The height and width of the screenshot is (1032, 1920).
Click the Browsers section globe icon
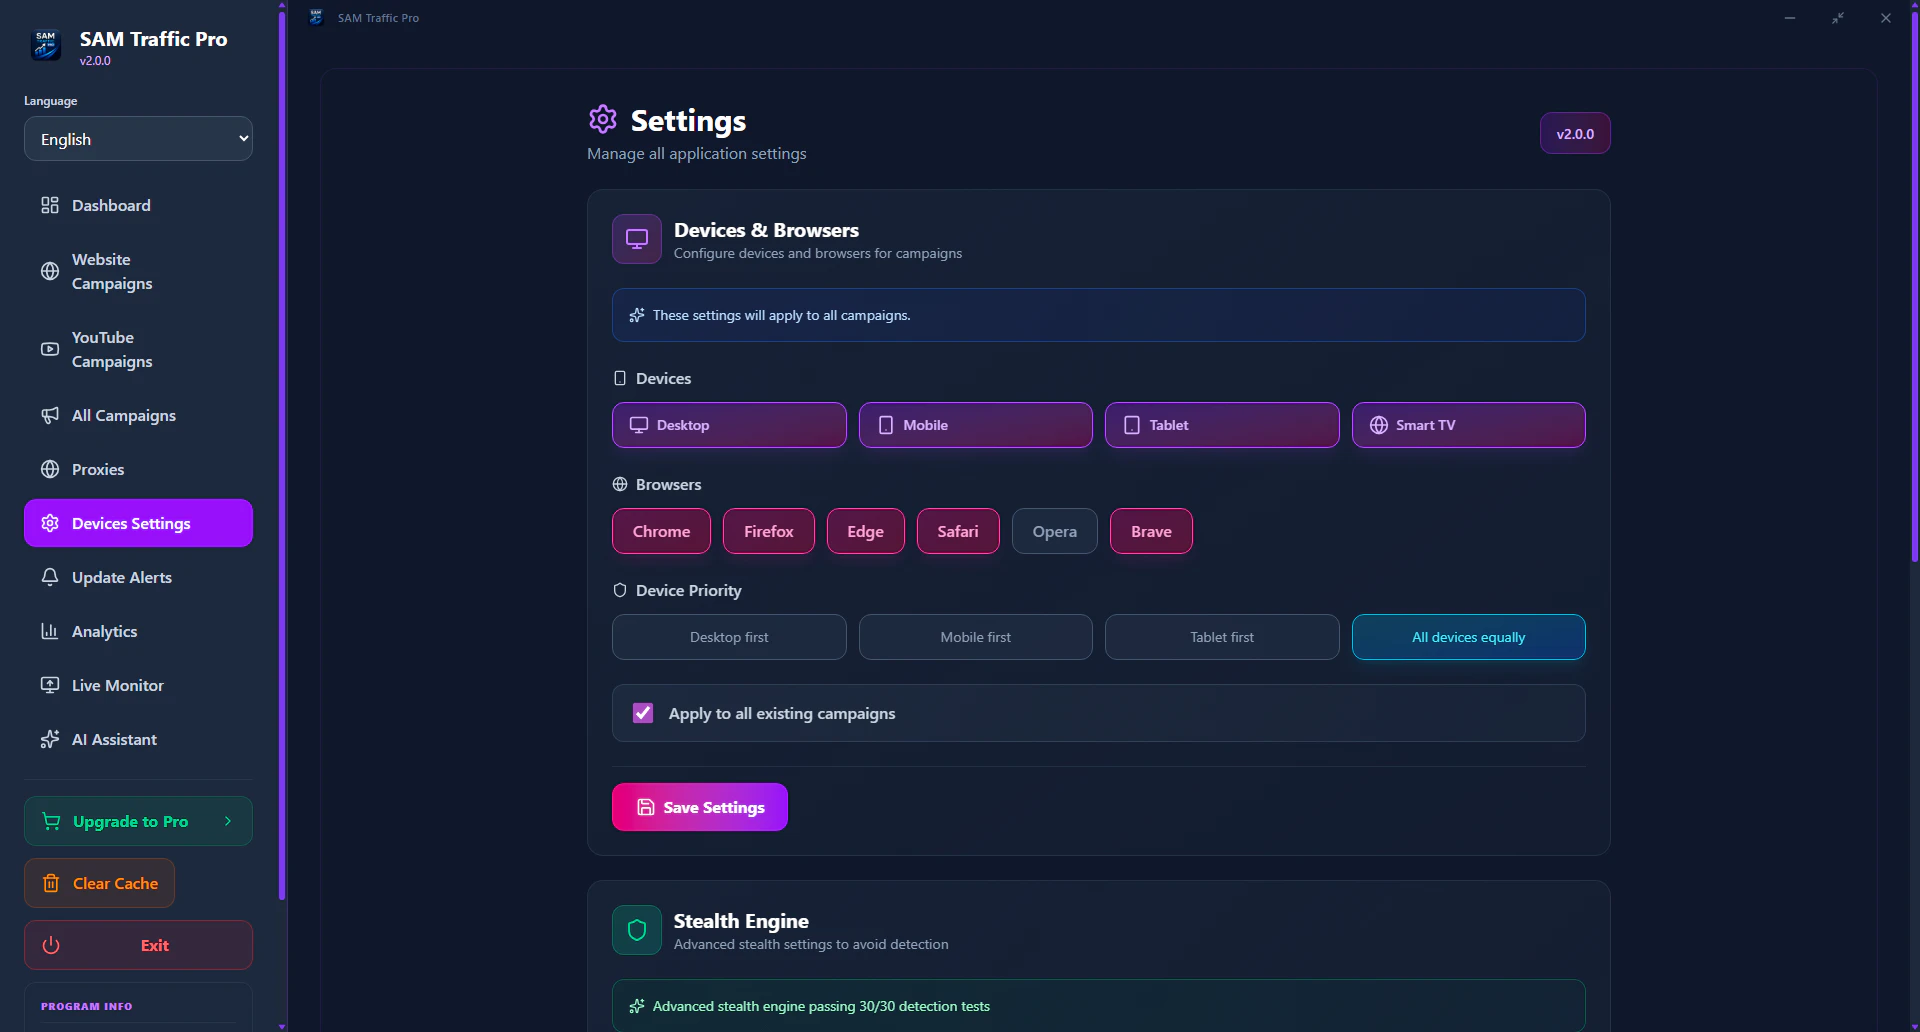coord(620,484)
